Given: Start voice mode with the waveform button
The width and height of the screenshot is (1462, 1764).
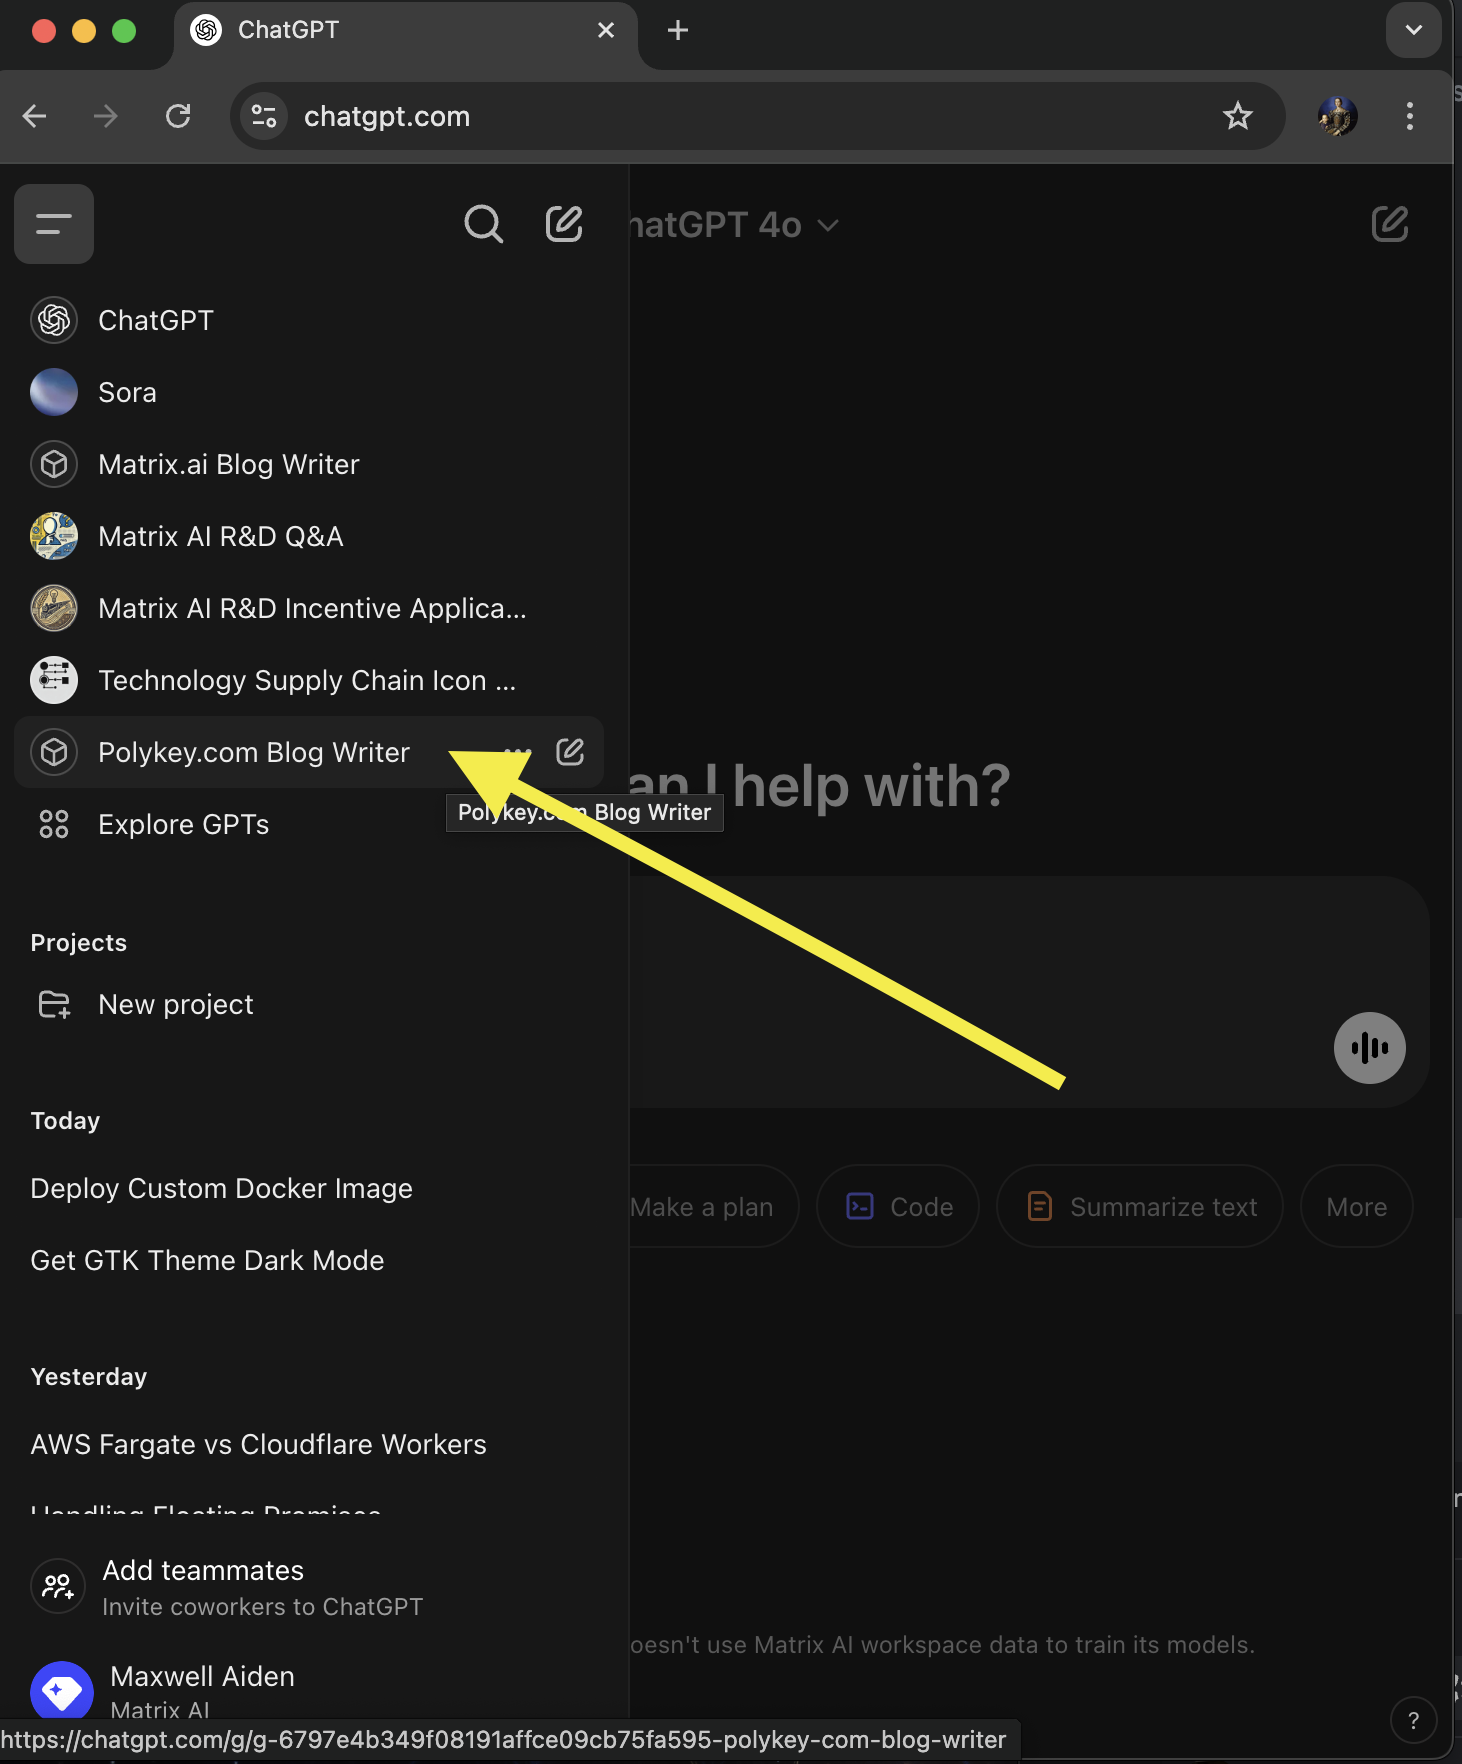Looking at the screenshot, I should 1370,1048.
